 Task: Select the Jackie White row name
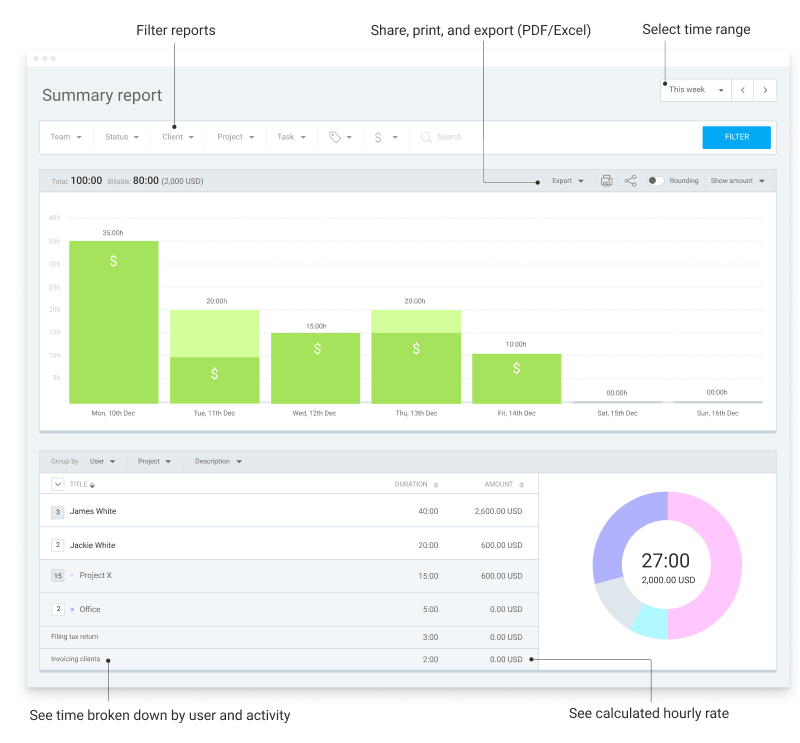[92, 545]
